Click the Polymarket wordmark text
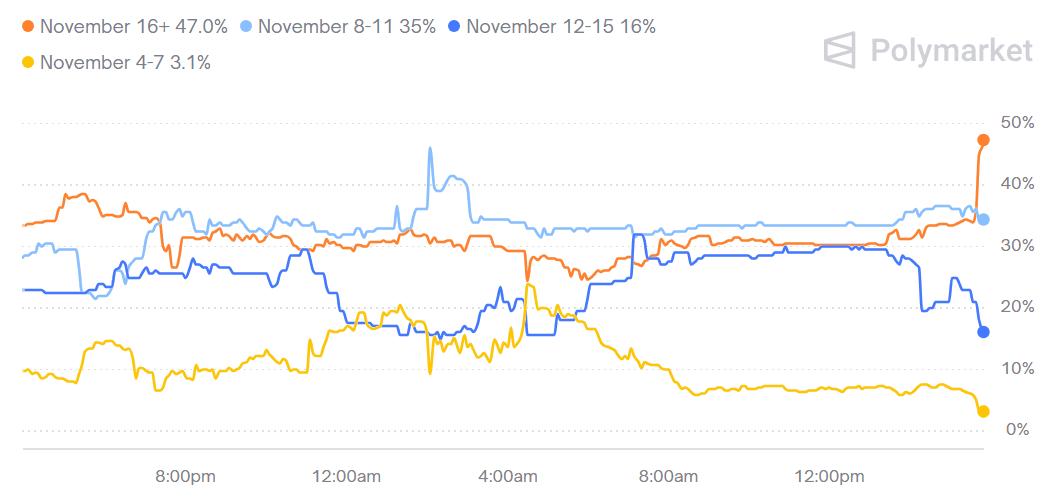This screenshot has height=502, width=1053. pos(950,50)
